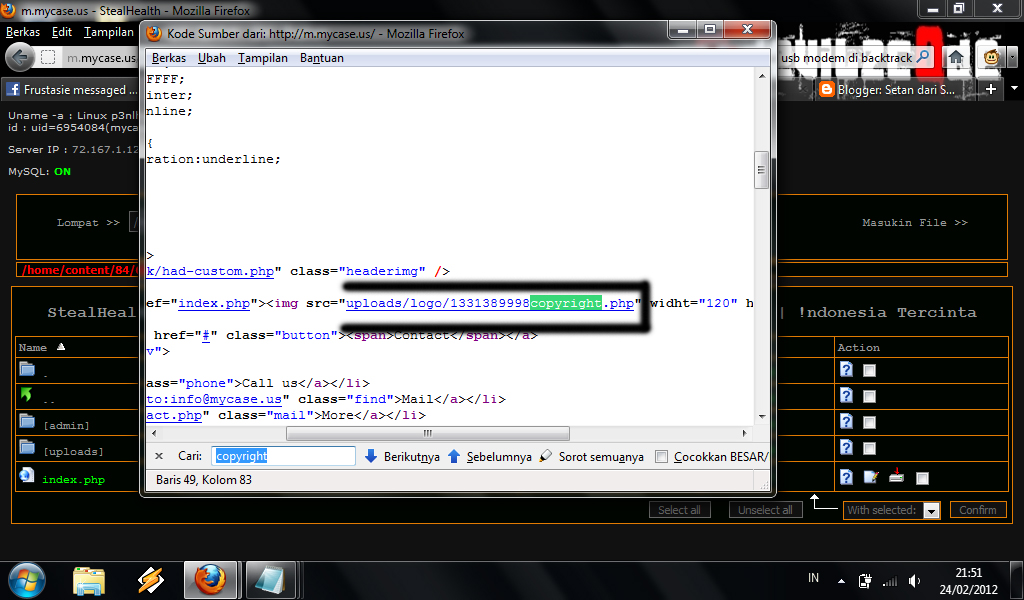Click the download icon for index.php
This screenshot has width=1024, height=600.
click(896, 475)
